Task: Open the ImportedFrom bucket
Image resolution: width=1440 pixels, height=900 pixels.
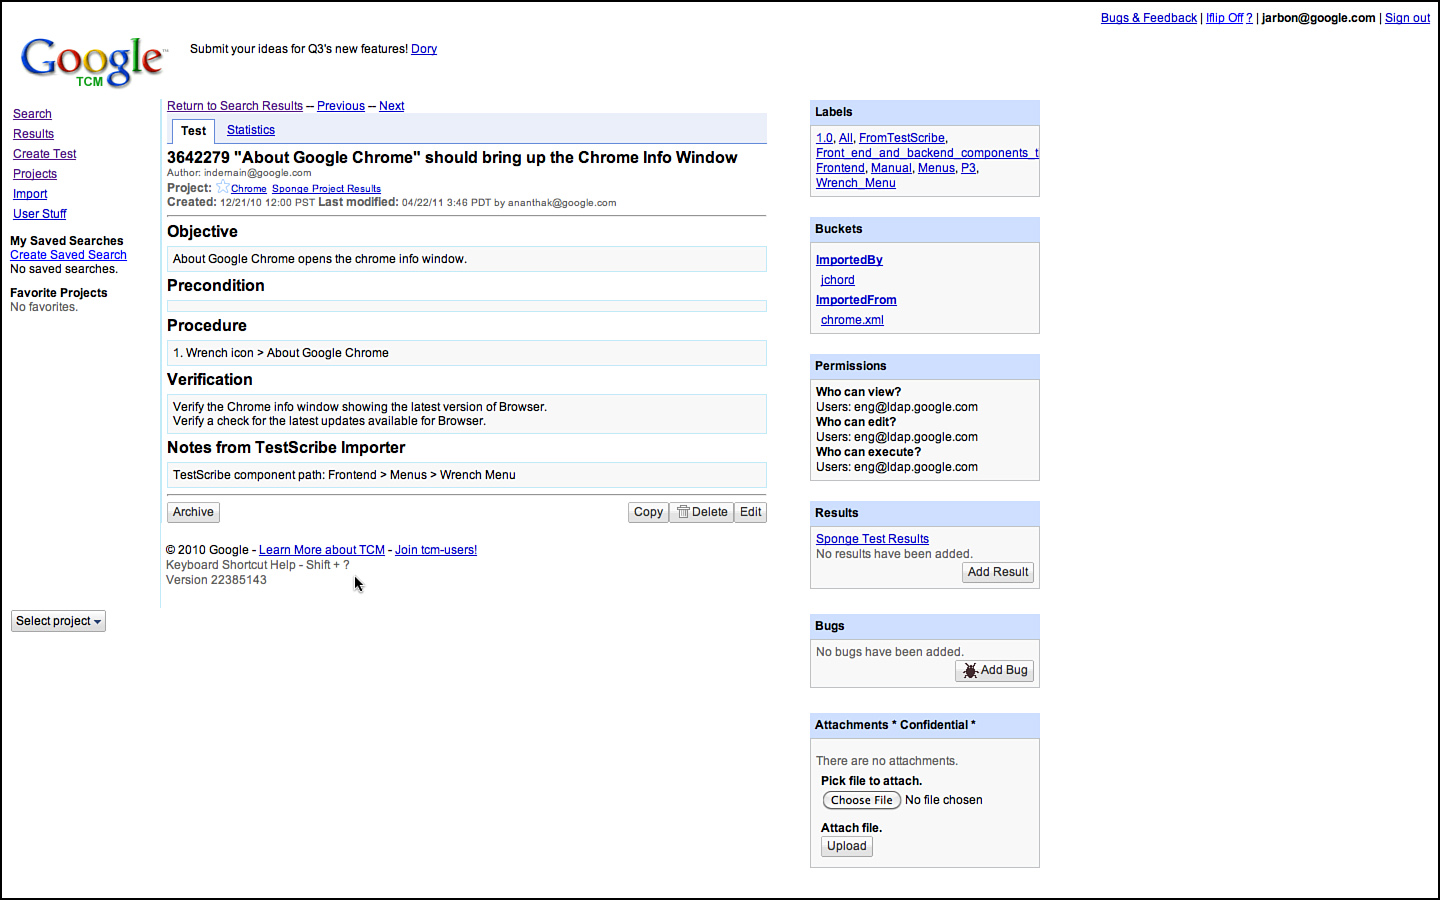Action: pos(856,300)
